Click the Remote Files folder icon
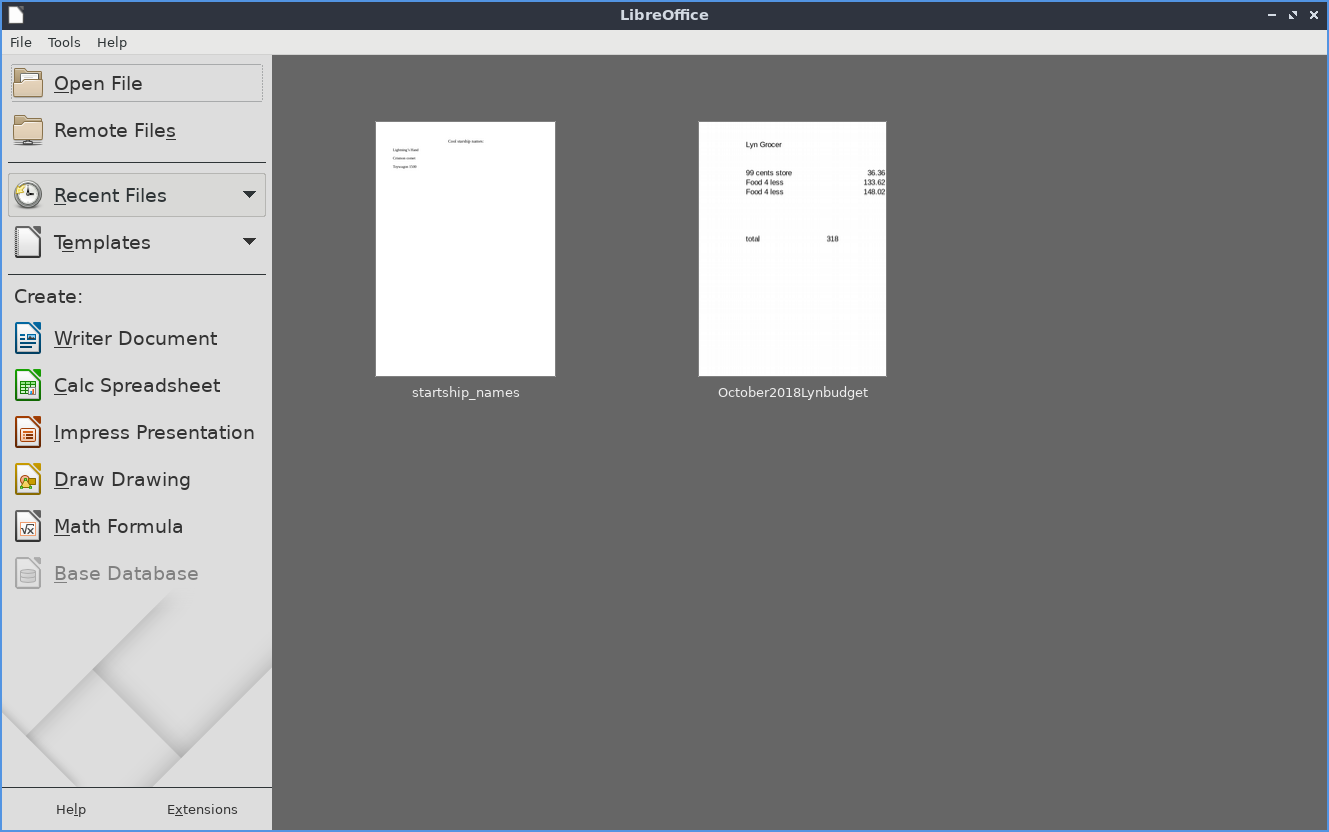This screenshot has height=832, width=1329. coord(28,130)
